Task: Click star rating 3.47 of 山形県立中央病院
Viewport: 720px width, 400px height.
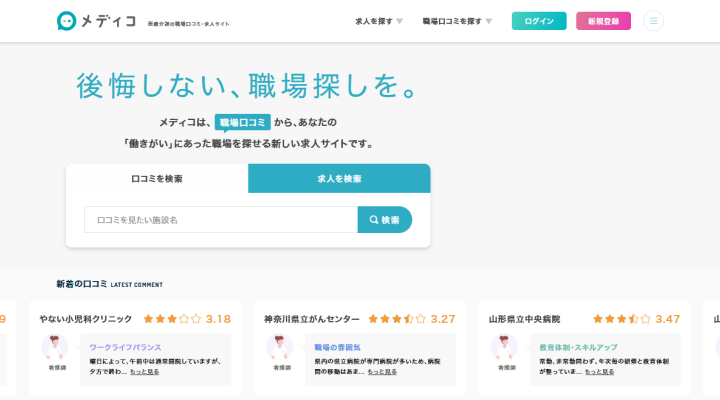Action: pos(636,319)
